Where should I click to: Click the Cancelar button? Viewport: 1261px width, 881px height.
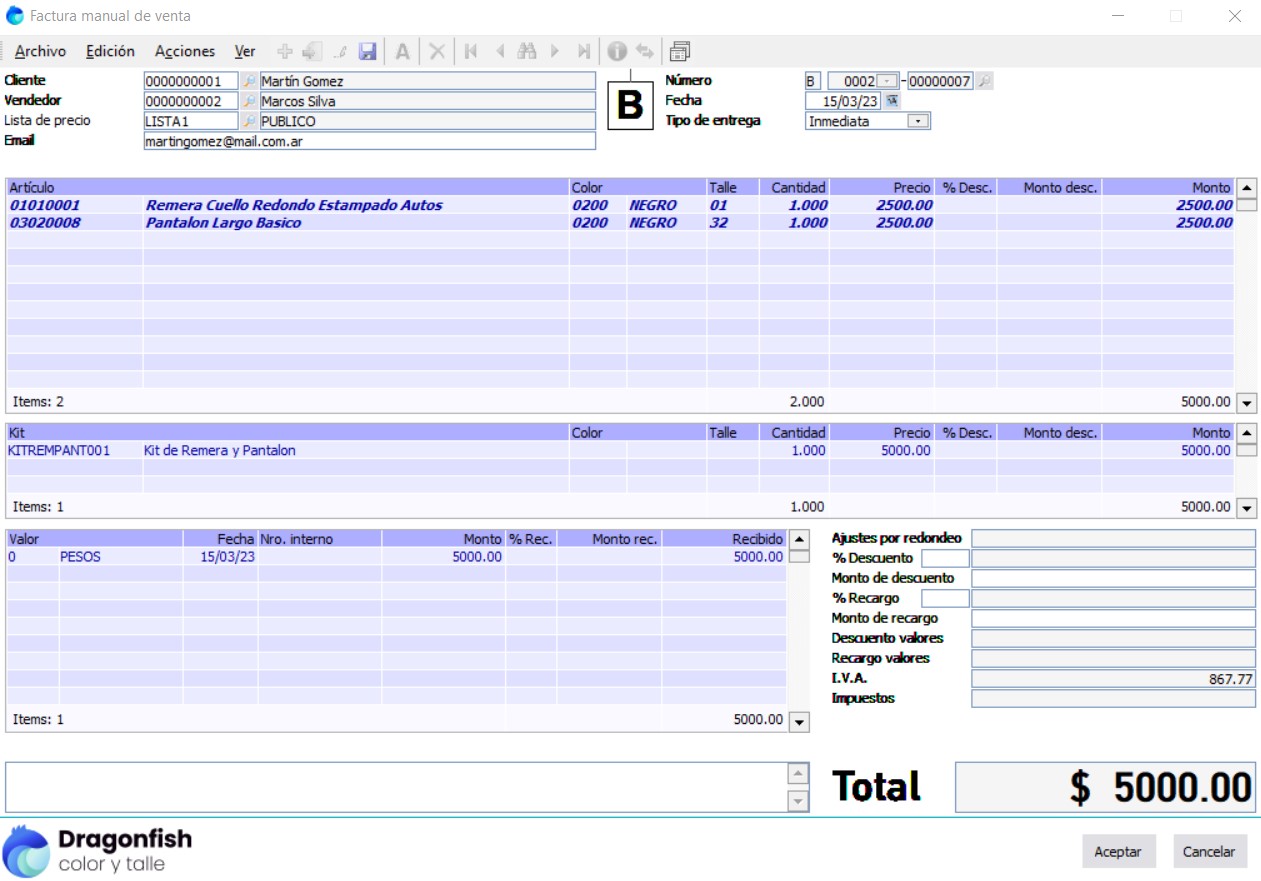(x=1209, y=852)
